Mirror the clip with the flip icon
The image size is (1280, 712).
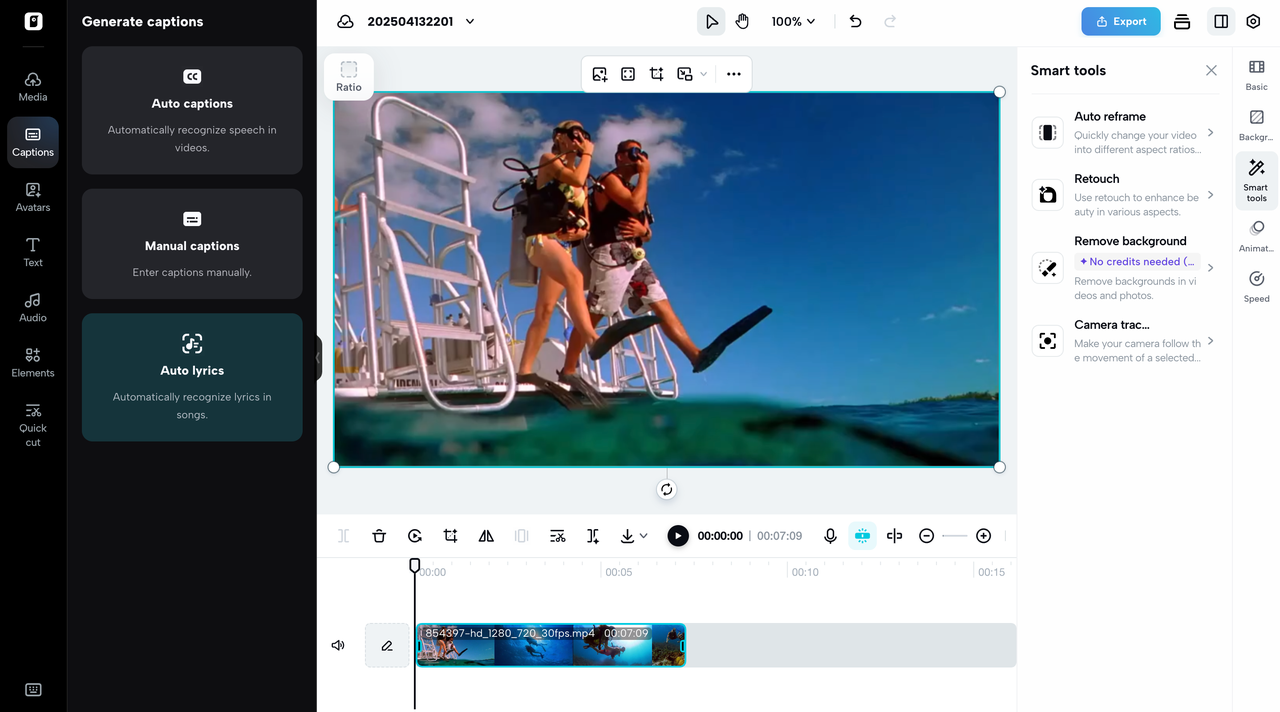pos(486,535)
